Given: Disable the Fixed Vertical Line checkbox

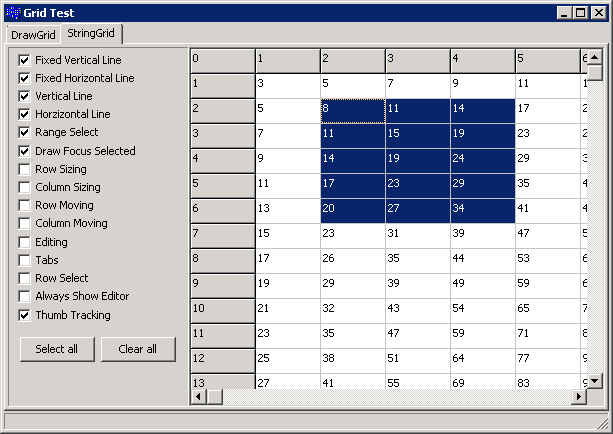Looking at the screenshot, I should [24, 60].
